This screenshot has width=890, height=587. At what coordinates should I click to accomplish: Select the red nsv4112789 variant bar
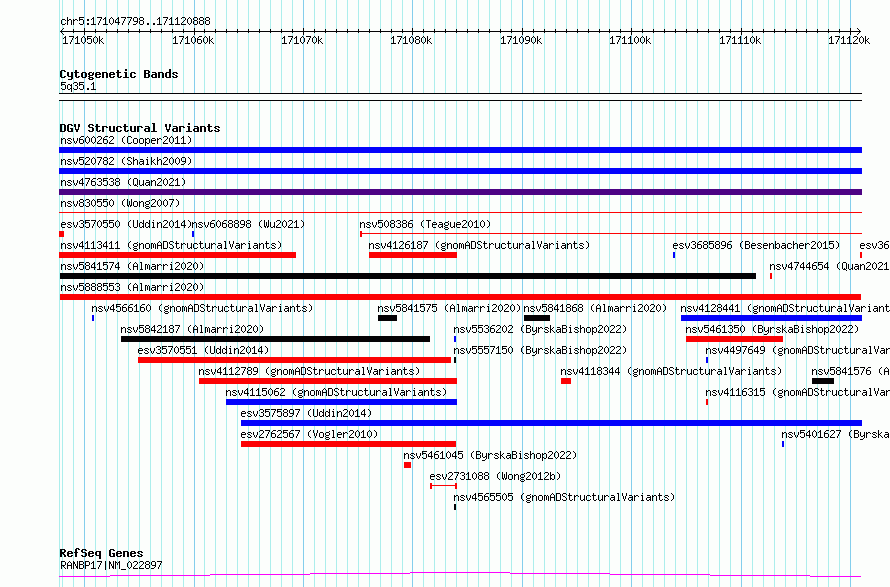point(328,381)
